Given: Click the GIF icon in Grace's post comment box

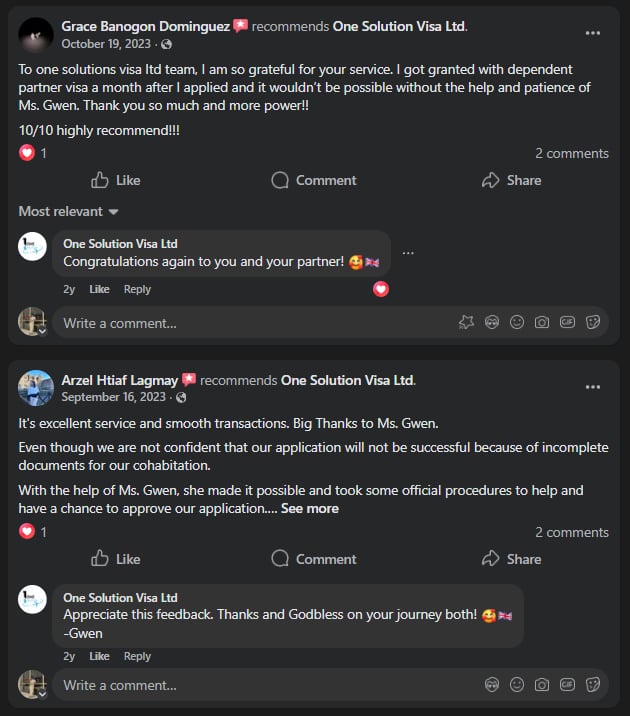Looking at the screenshot, I should point(567,322).
